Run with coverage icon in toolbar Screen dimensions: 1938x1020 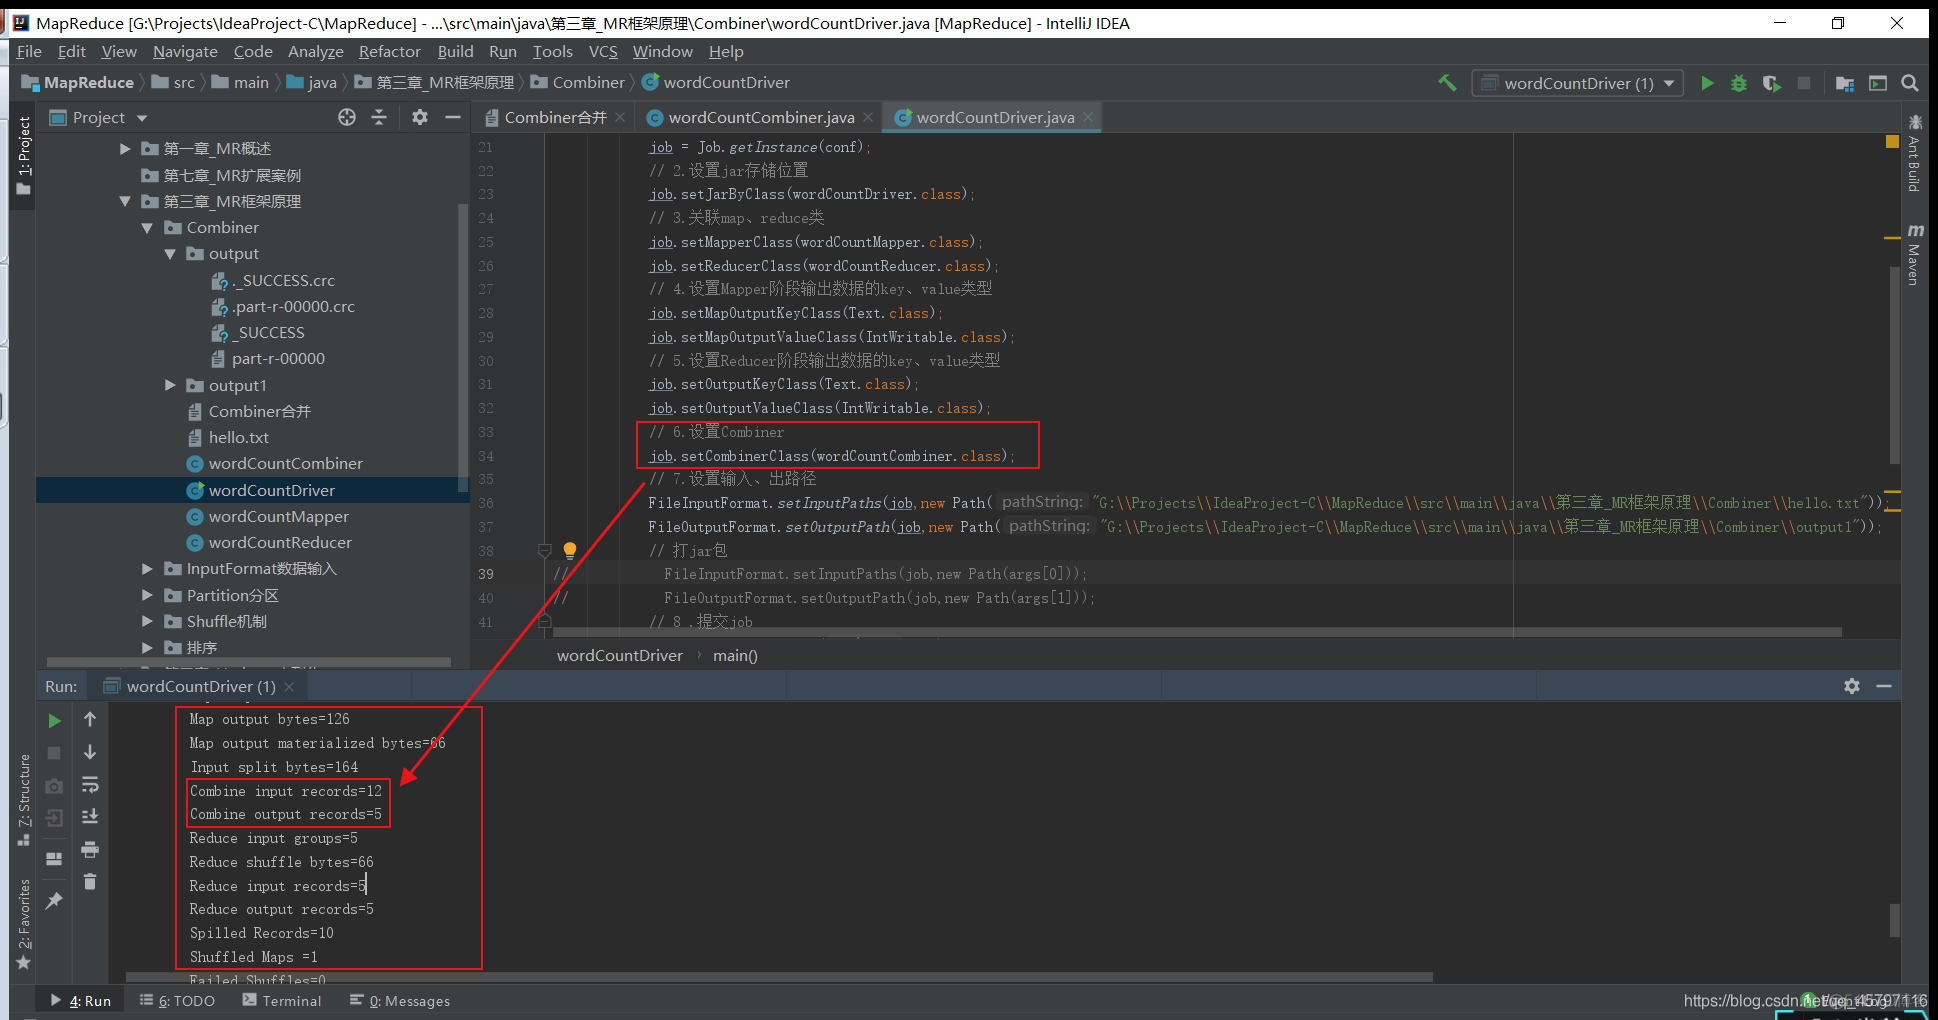[1771, 83]
